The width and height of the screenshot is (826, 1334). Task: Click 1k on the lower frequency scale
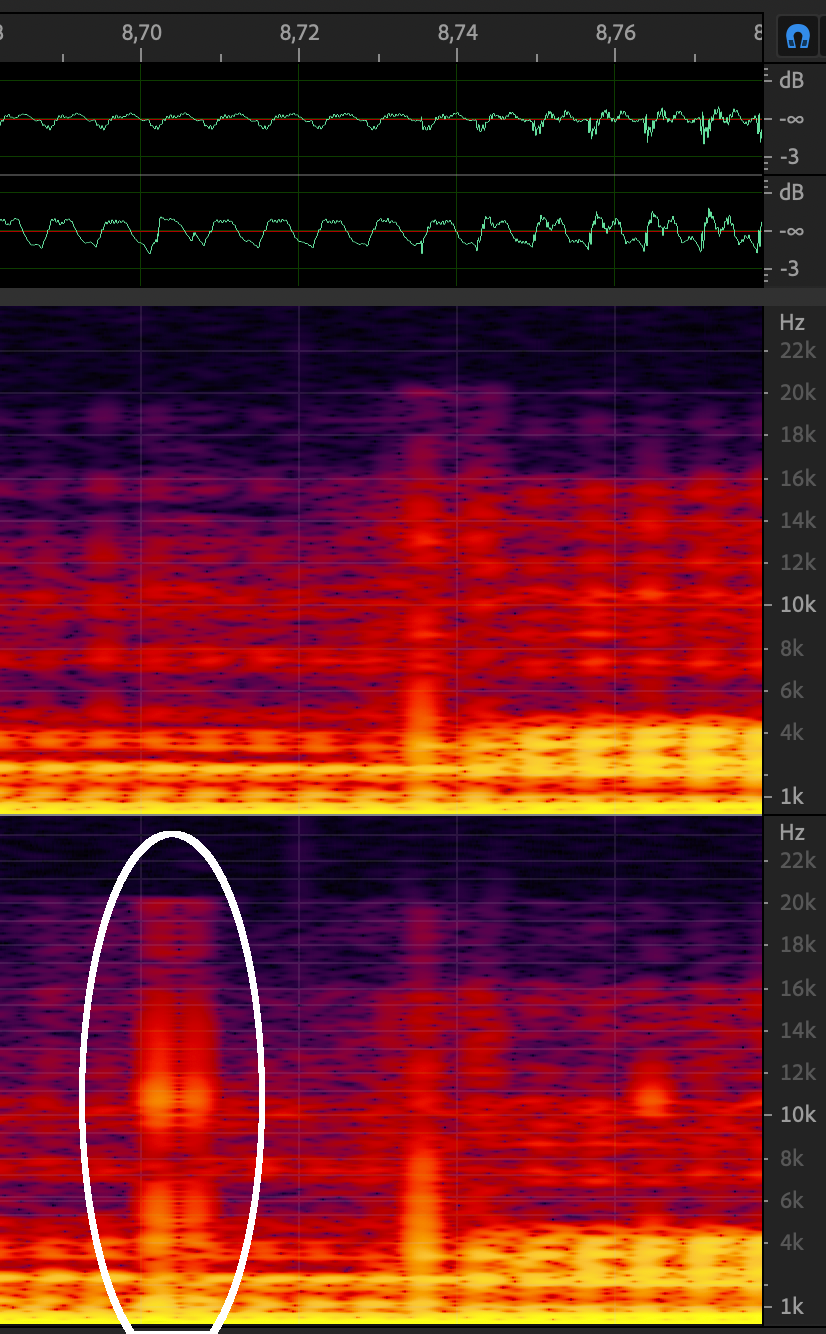(x=793, y=1307)
